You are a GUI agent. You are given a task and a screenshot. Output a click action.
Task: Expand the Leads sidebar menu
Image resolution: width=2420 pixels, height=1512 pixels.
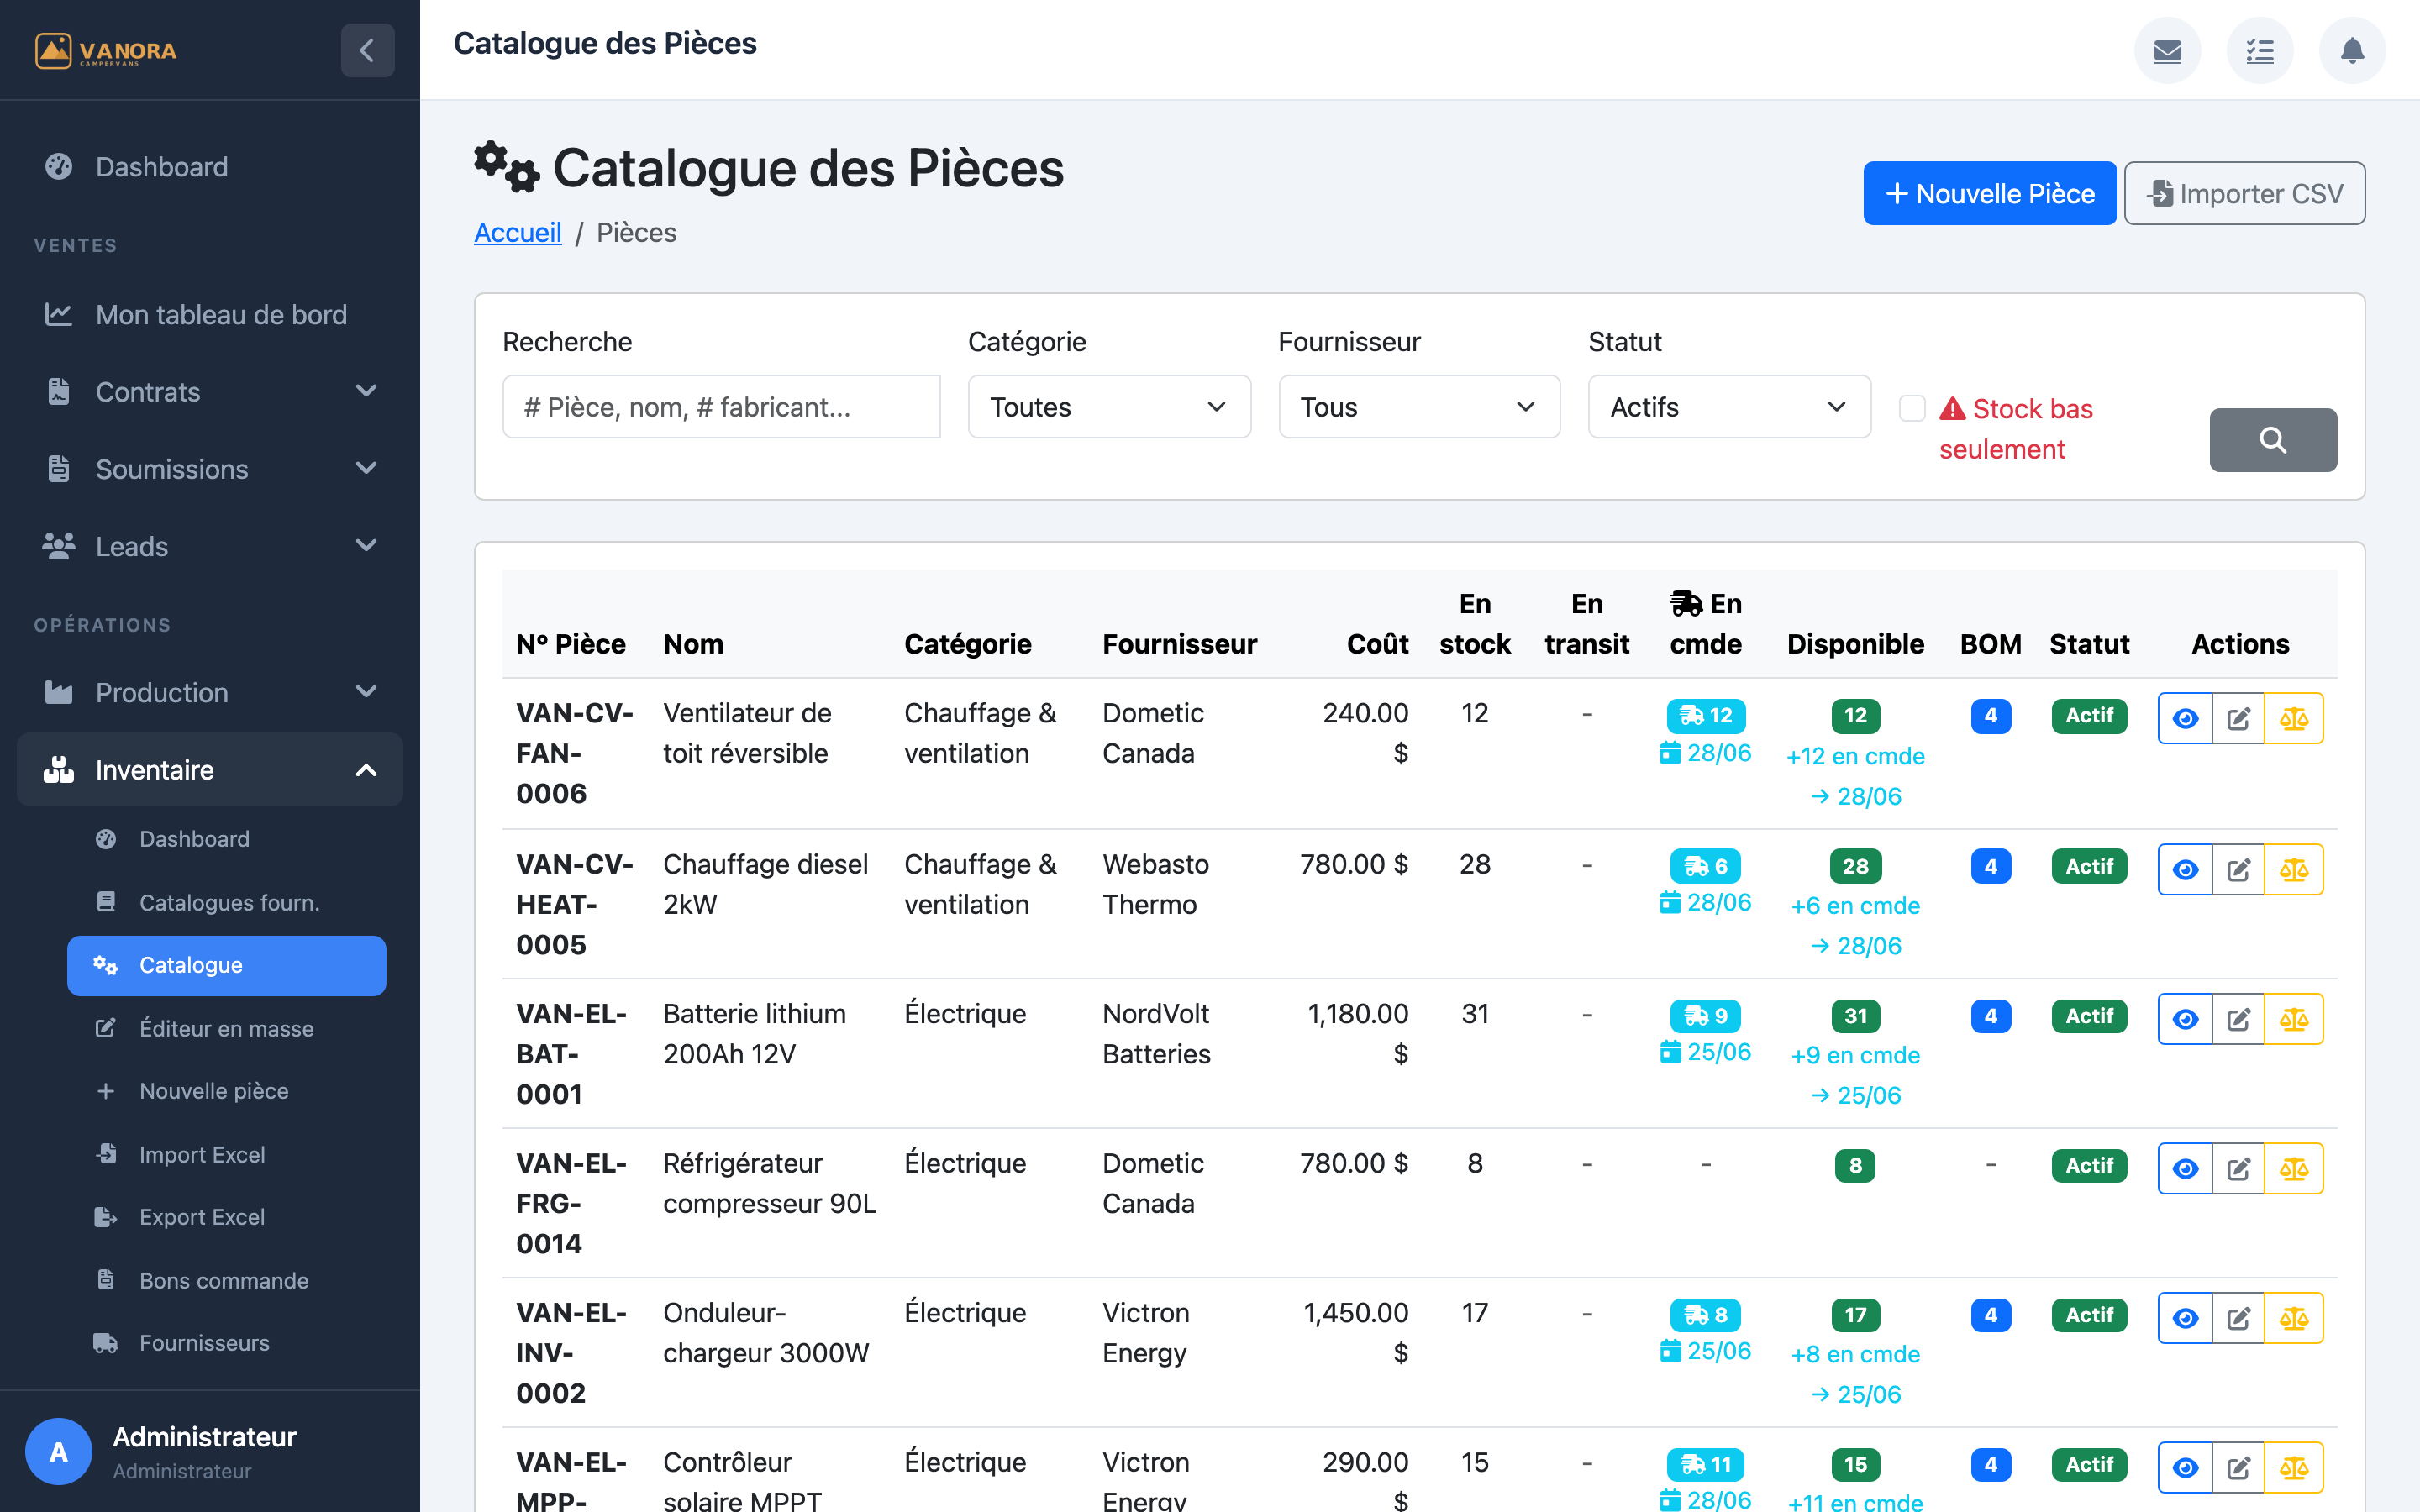coord(210,546)
